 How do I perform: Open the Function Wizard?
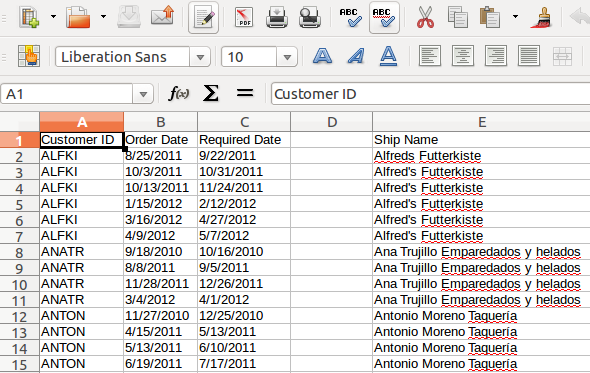pyautogui.click(x=178, y=93)
